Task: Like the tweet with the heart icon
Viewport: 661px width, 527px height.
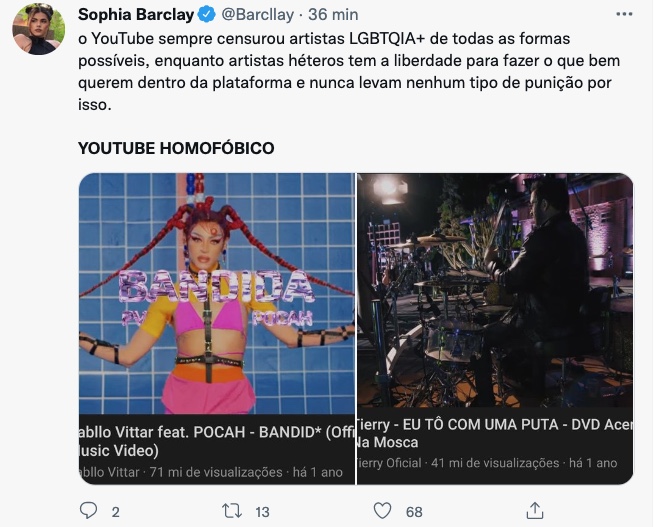Action: pos(382,511)
